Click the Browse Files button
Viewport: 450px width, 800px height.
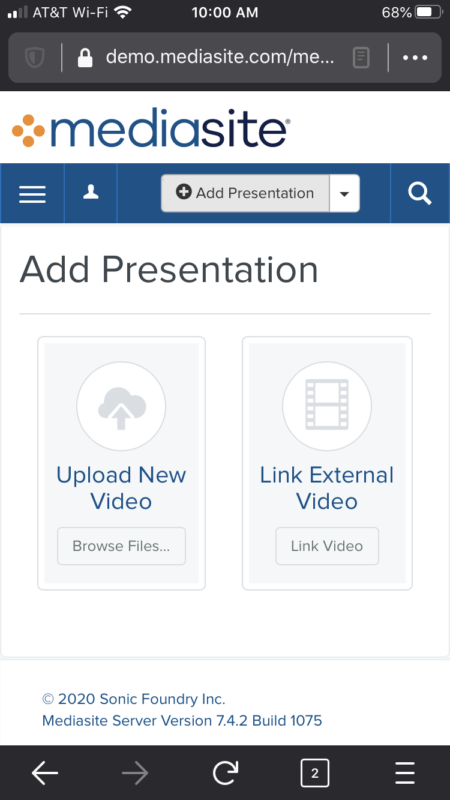click(x=121, y=546)
